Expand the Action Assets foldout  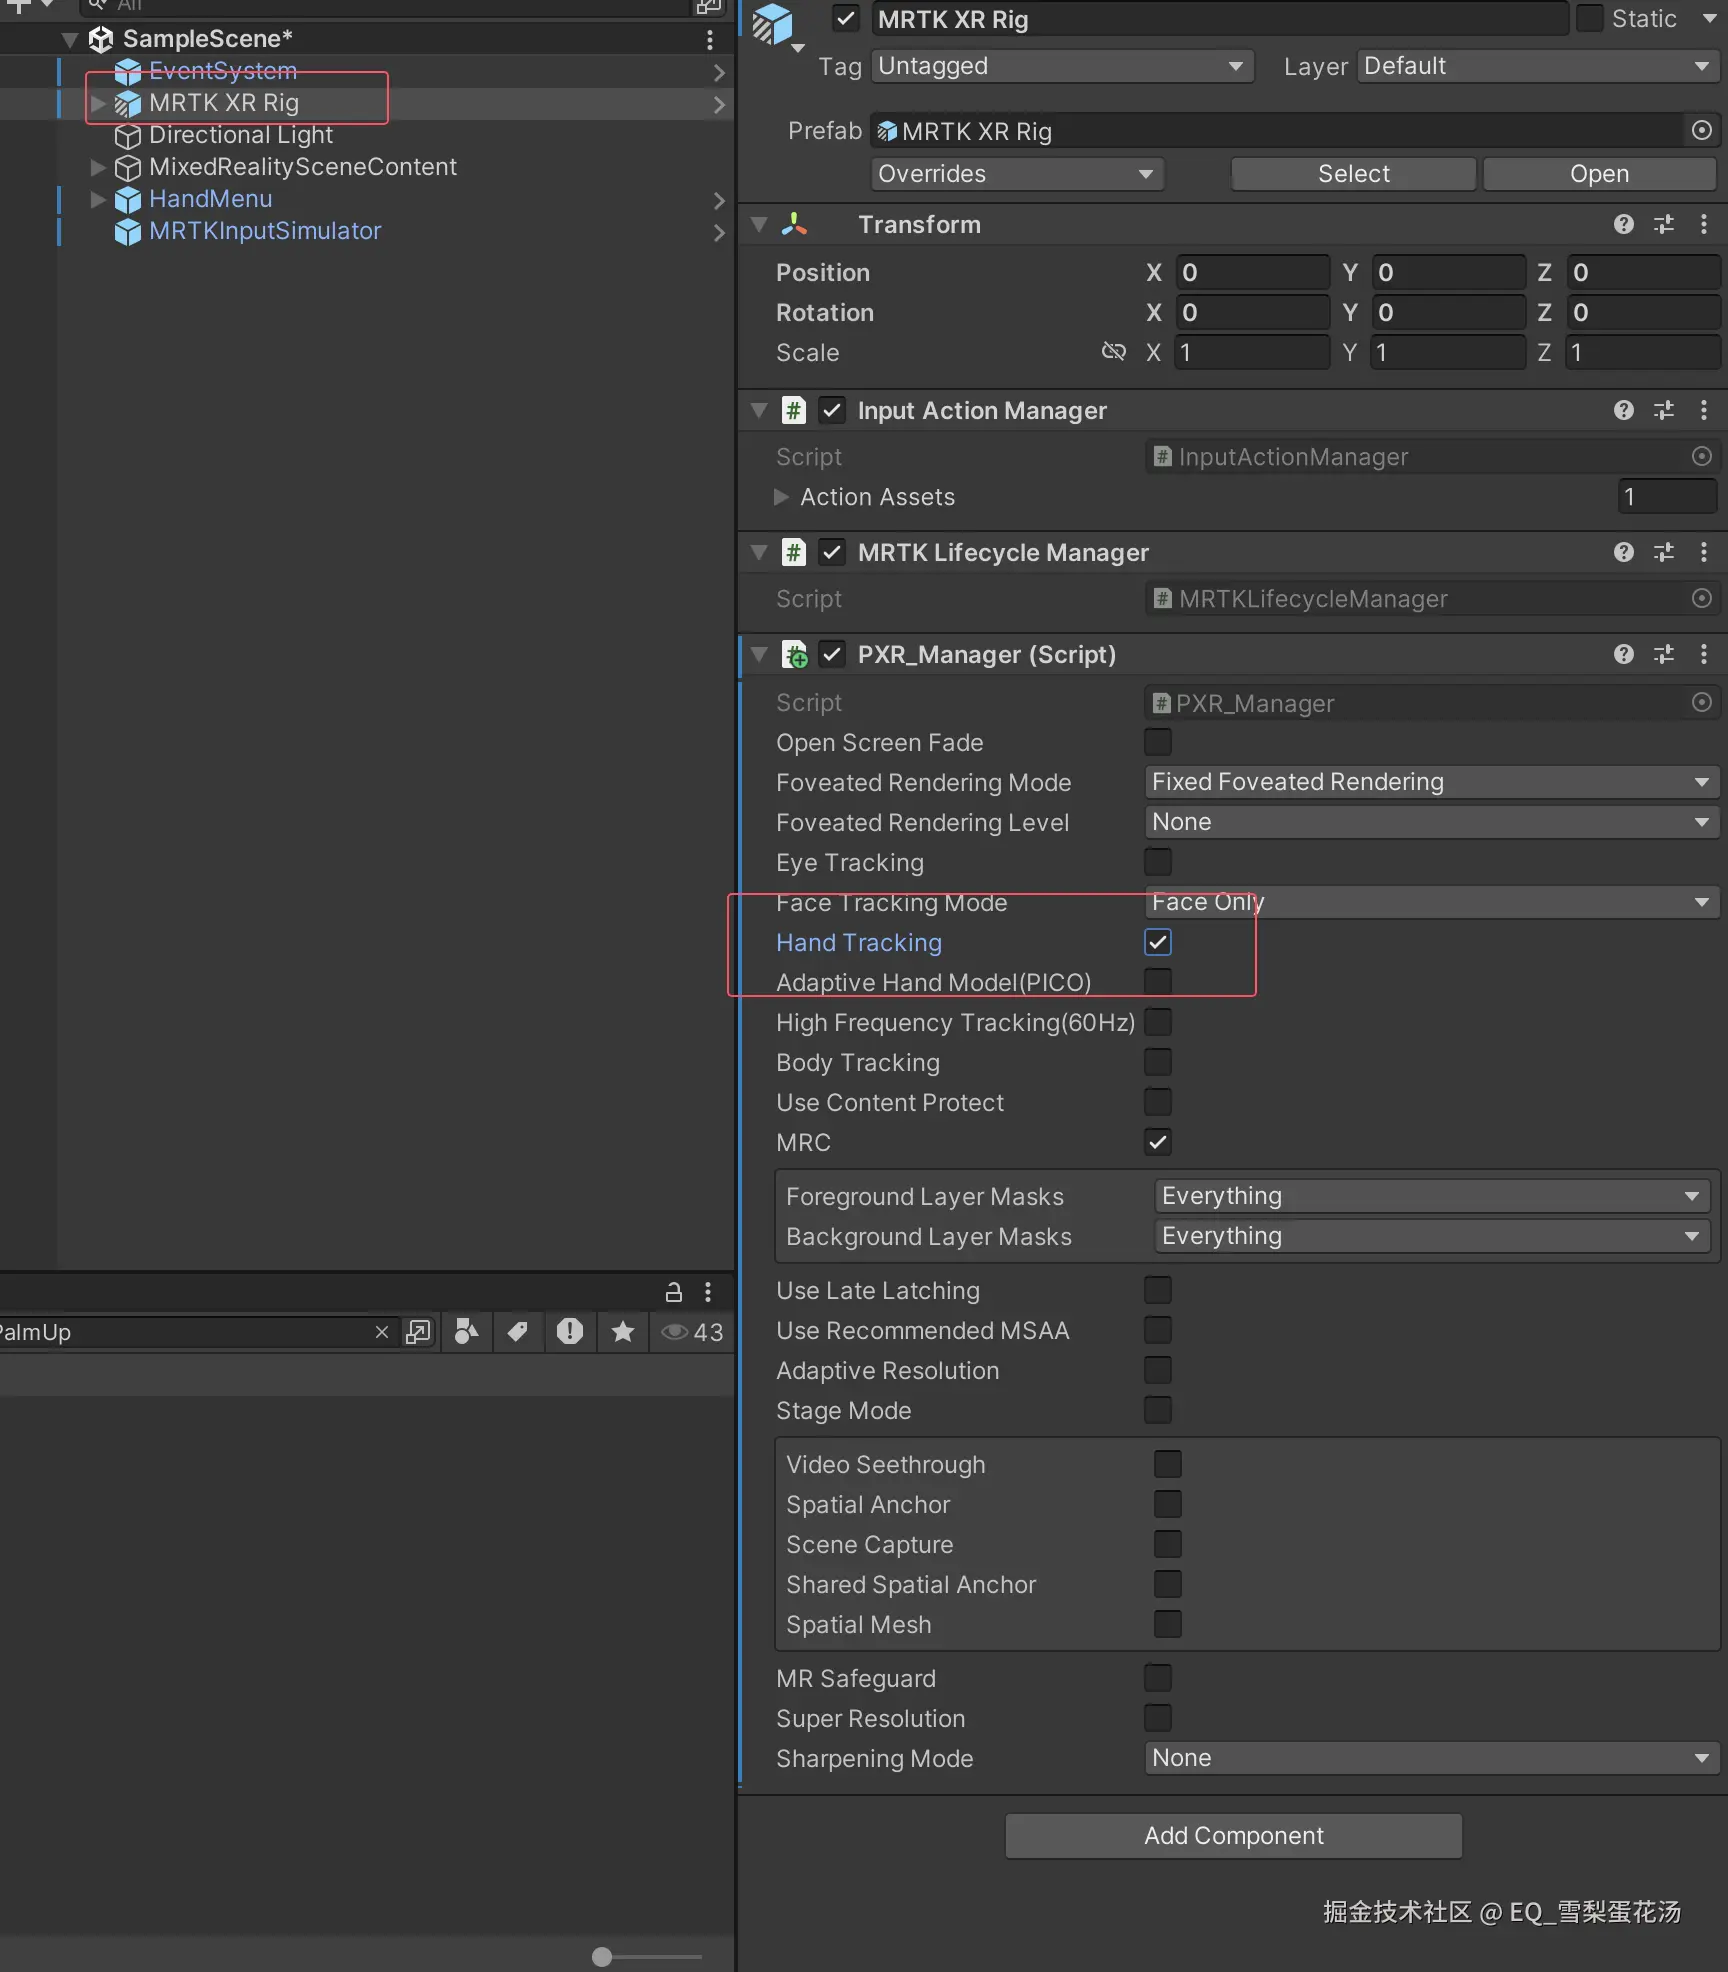point(781,497)
